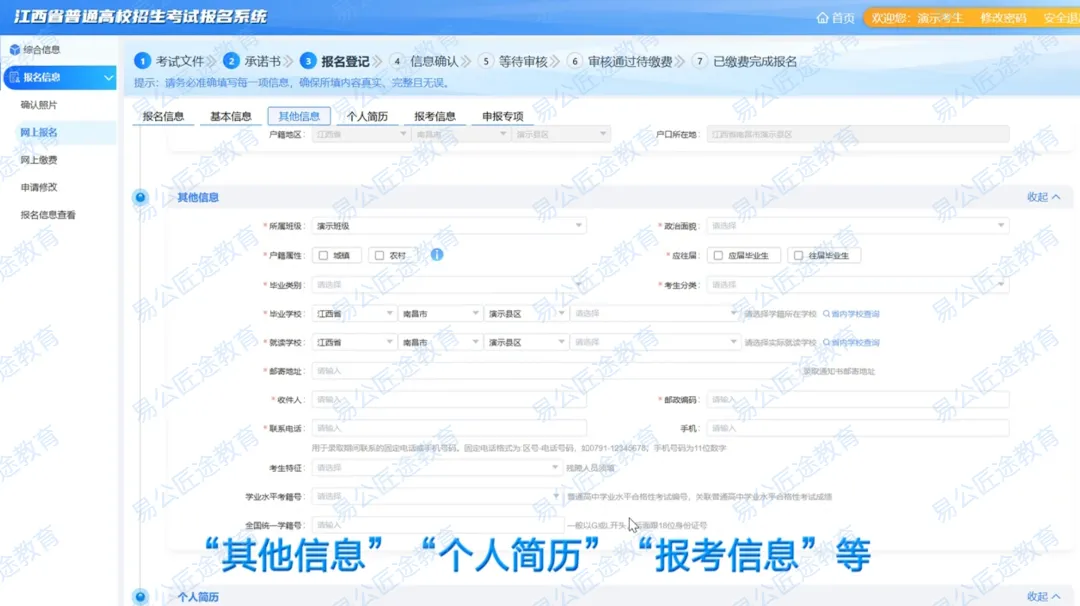Open the 考生分类 dropdown
The height and width of the screenshot is (606, 1080).
858,284
